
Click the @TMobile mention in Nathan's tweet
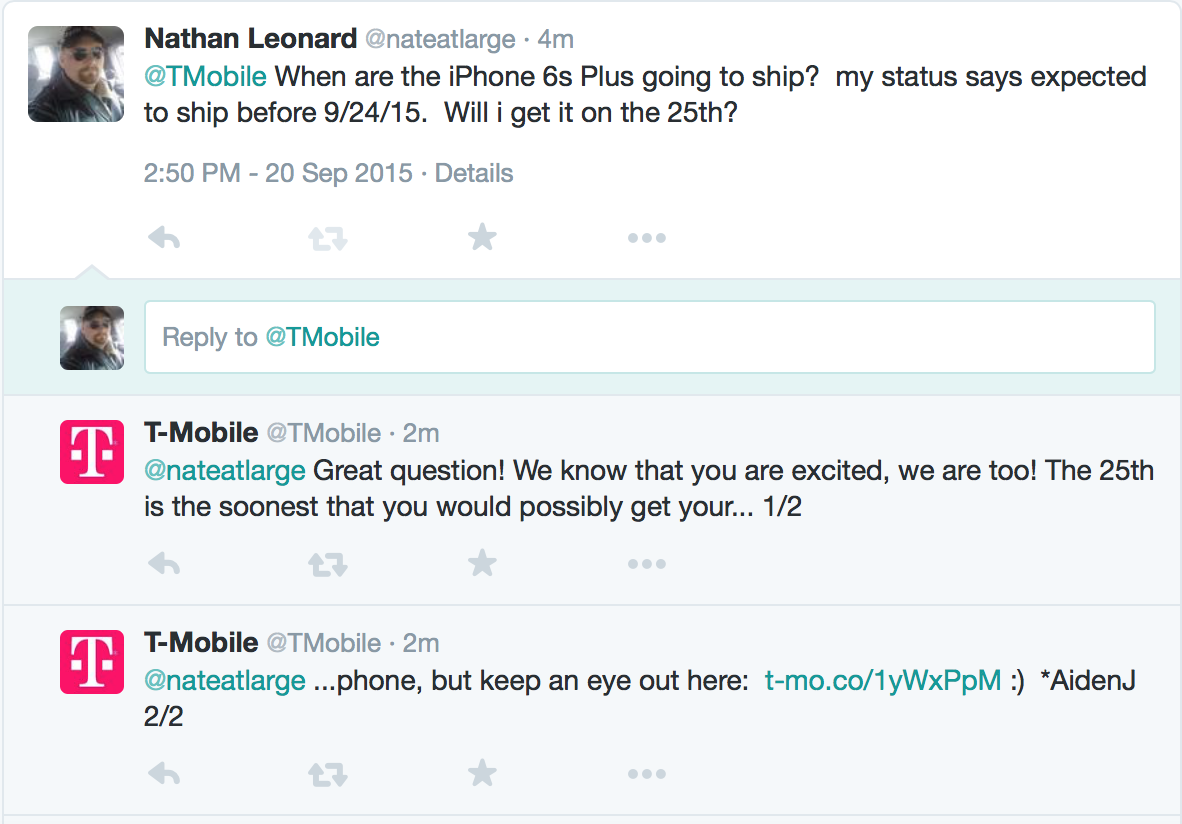(x=205, y=77)
